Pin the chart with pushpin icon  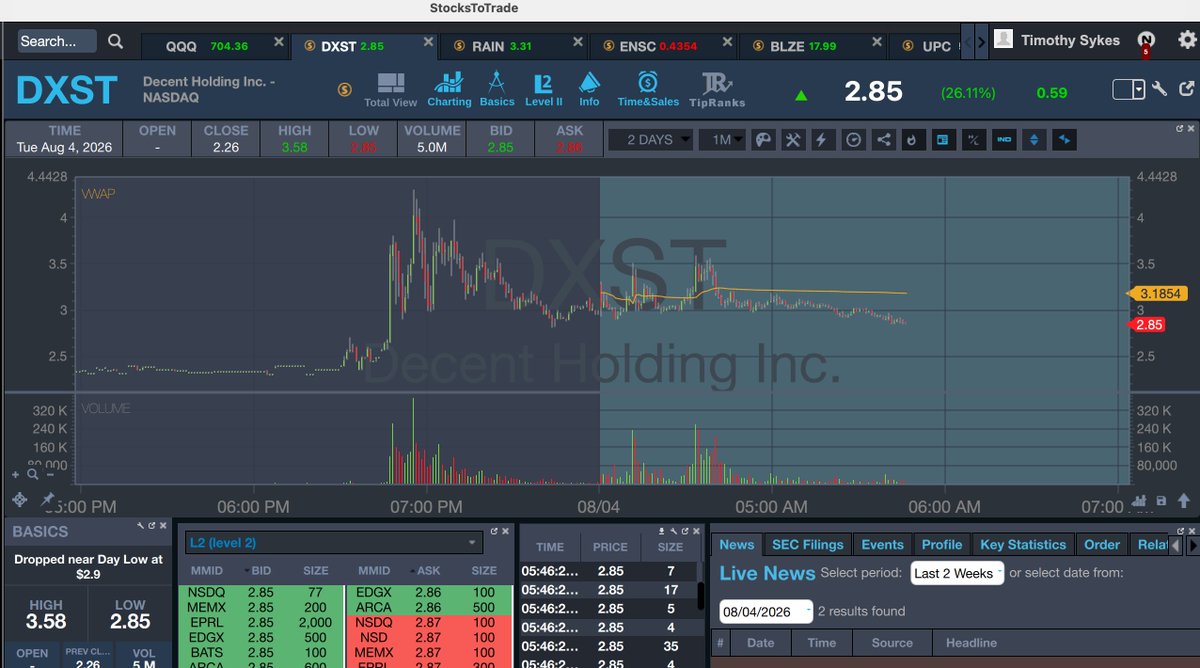tap(47, 499)
